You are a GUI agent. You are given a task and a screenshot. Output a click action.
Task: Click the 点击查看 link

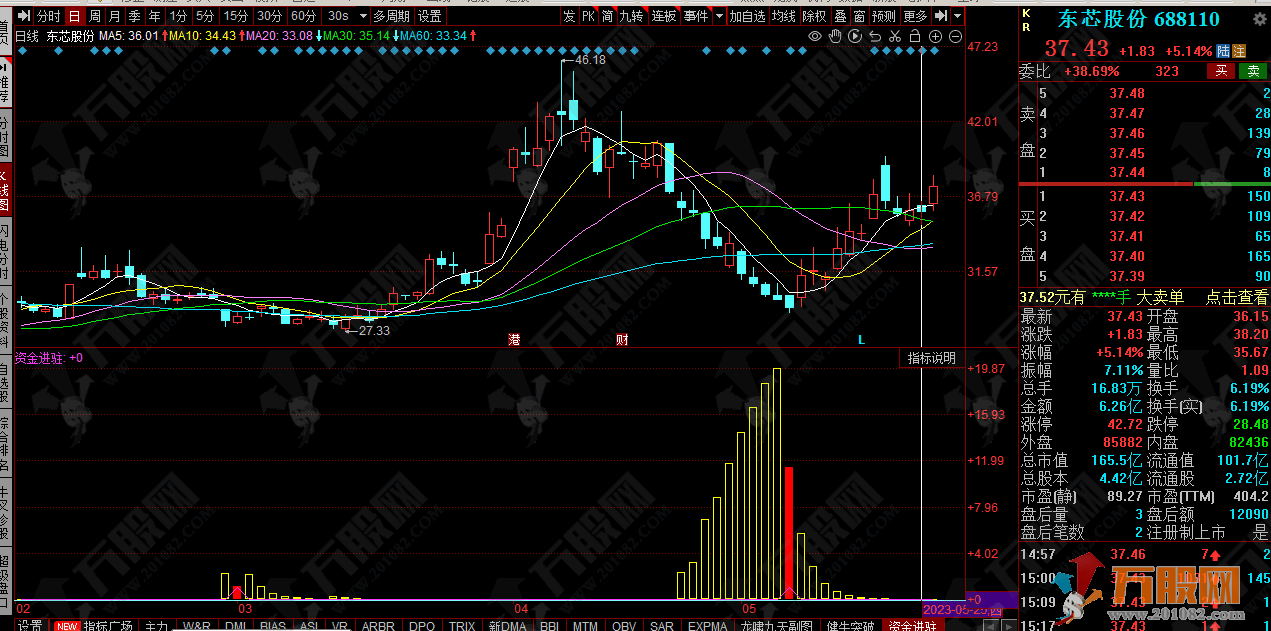pos(1237,297)
